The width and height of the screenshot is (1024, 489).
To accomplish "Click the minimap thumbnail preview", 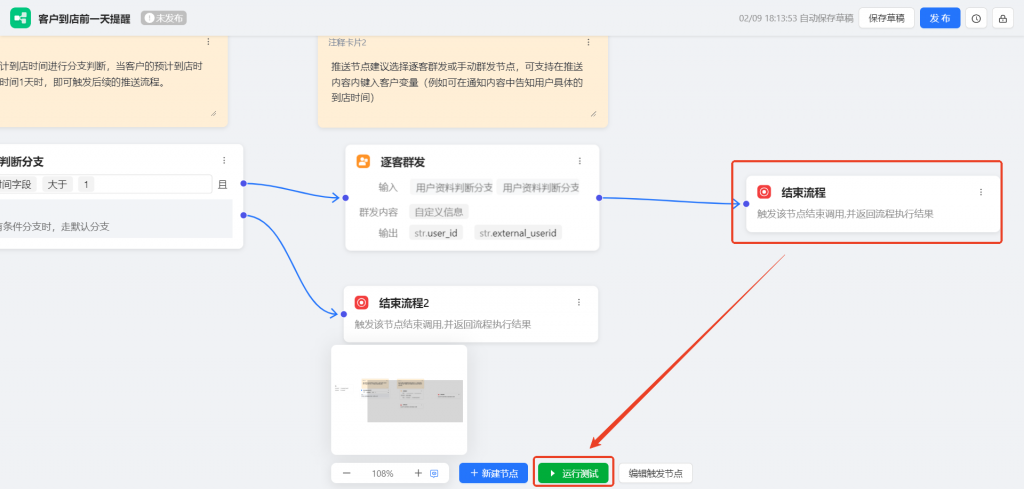I will coord(399,400).
